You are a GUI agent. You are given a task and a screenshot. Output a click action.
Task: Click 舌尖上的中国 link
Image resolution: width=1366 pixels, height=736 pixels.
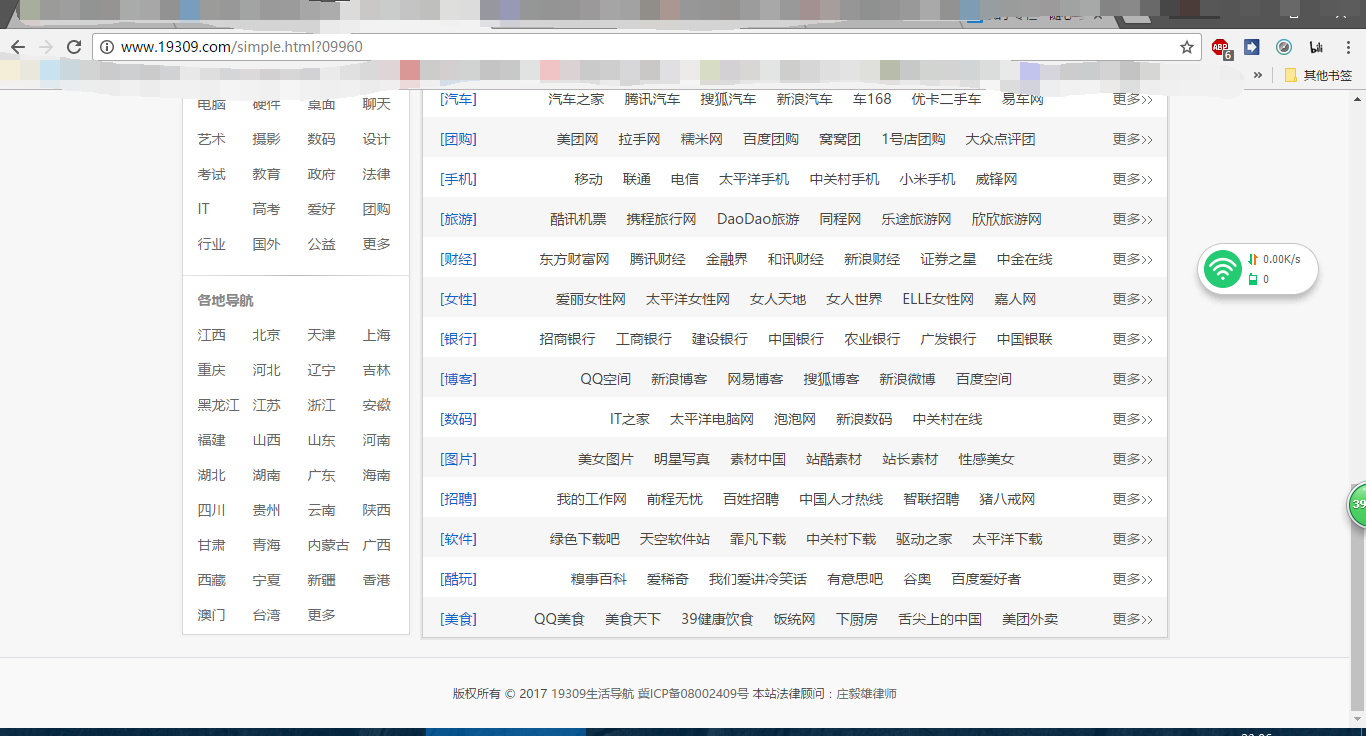point(940,619)
